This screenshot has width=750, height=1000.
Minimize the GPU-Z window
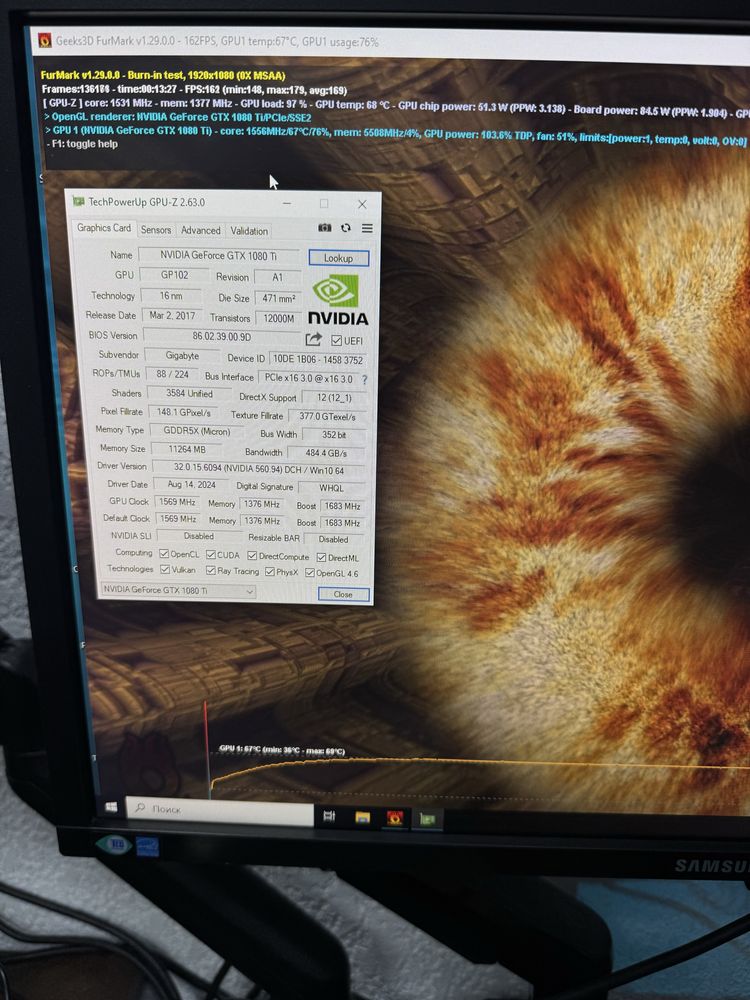point(287,203)
